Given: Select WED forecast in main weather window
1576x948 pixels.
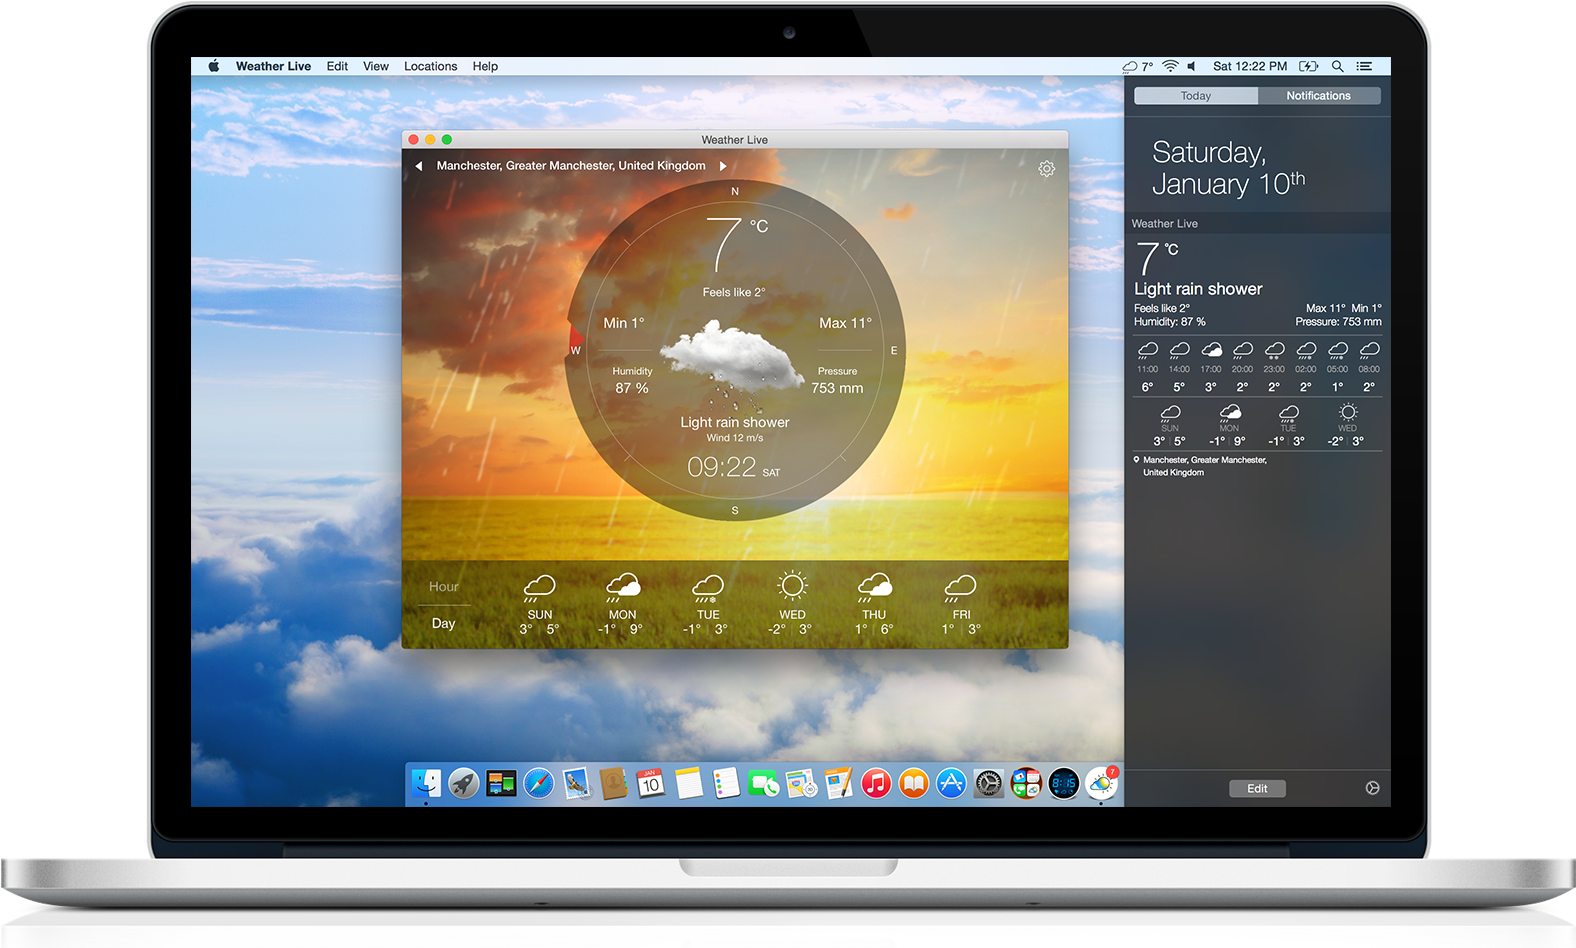Looking at the screenshot, I should 791,604.
